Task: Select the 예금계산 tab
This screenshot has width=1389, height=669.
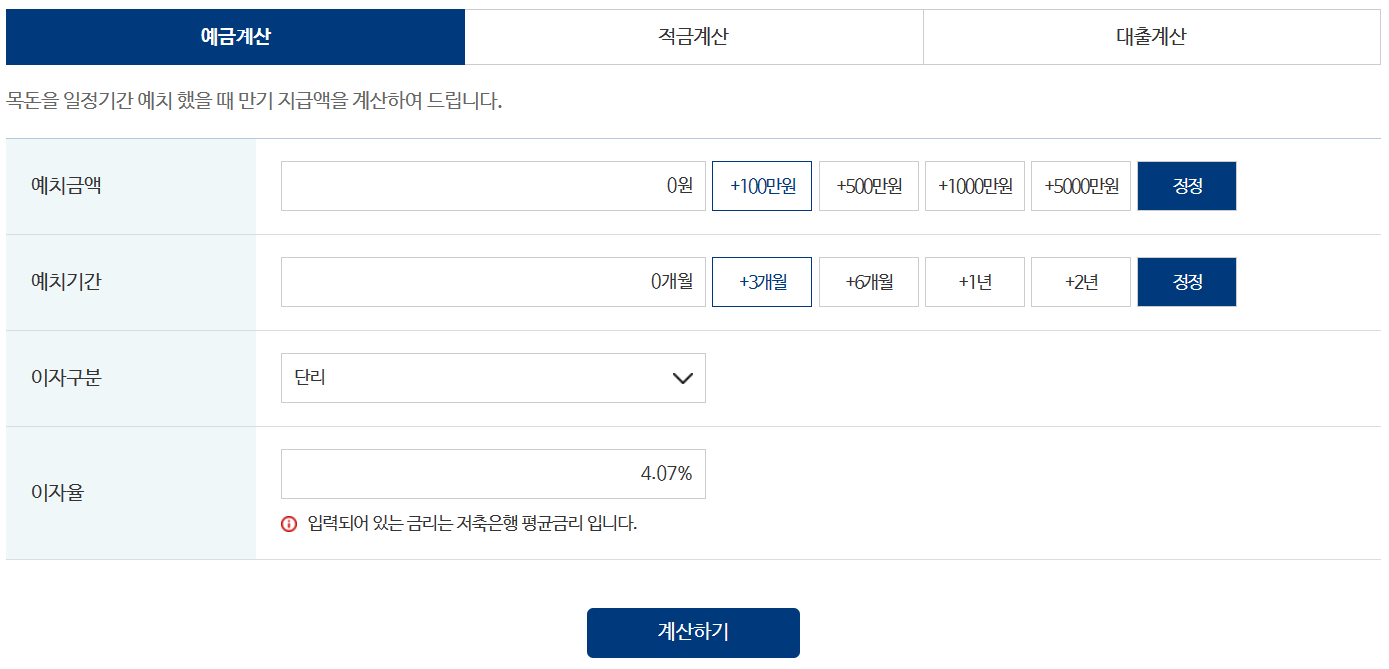Action: click(236, 37)
